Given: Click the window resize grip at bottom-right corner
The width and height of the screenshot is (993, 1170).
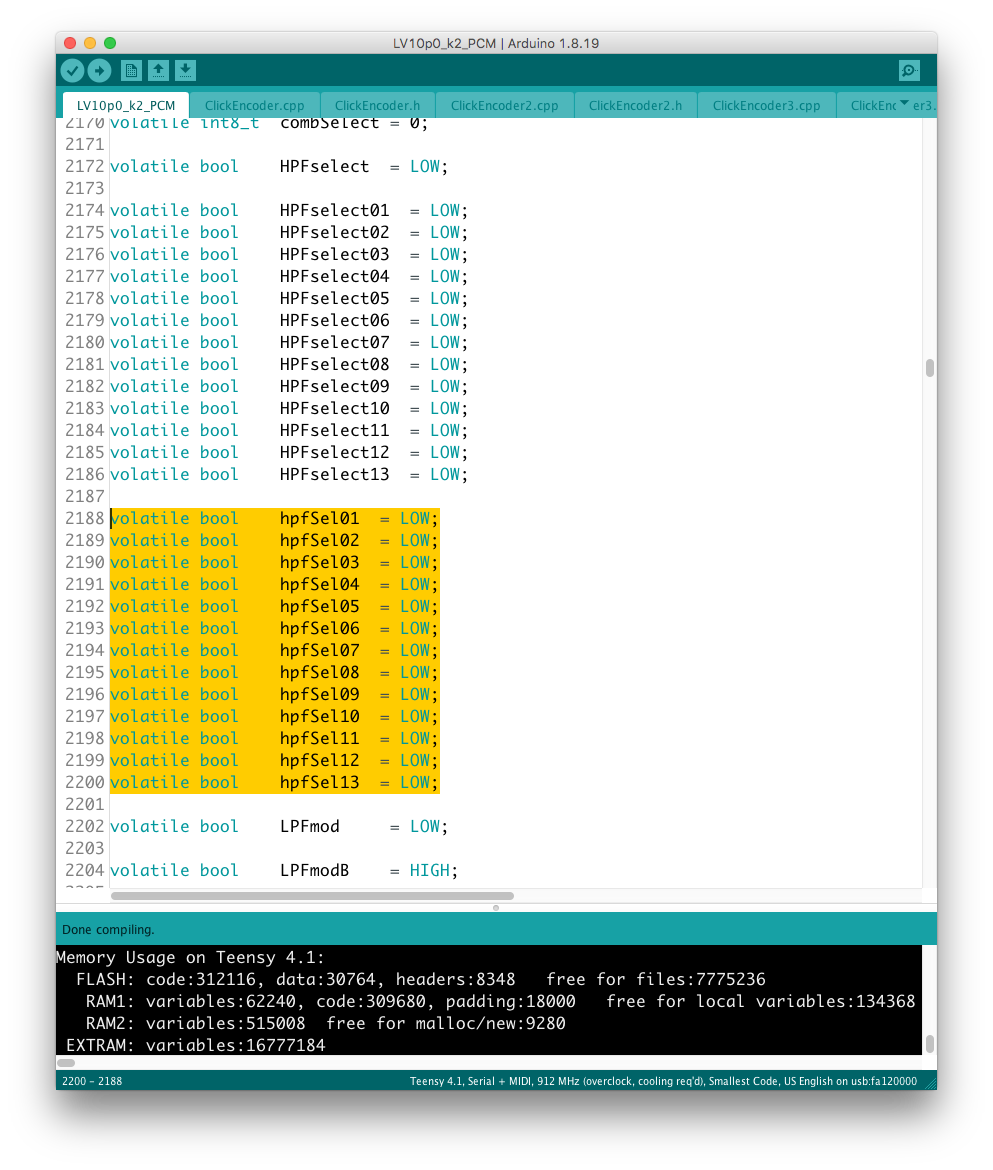Looking at the screenshot, I should pyautogui.click(x=930, y=1082).
